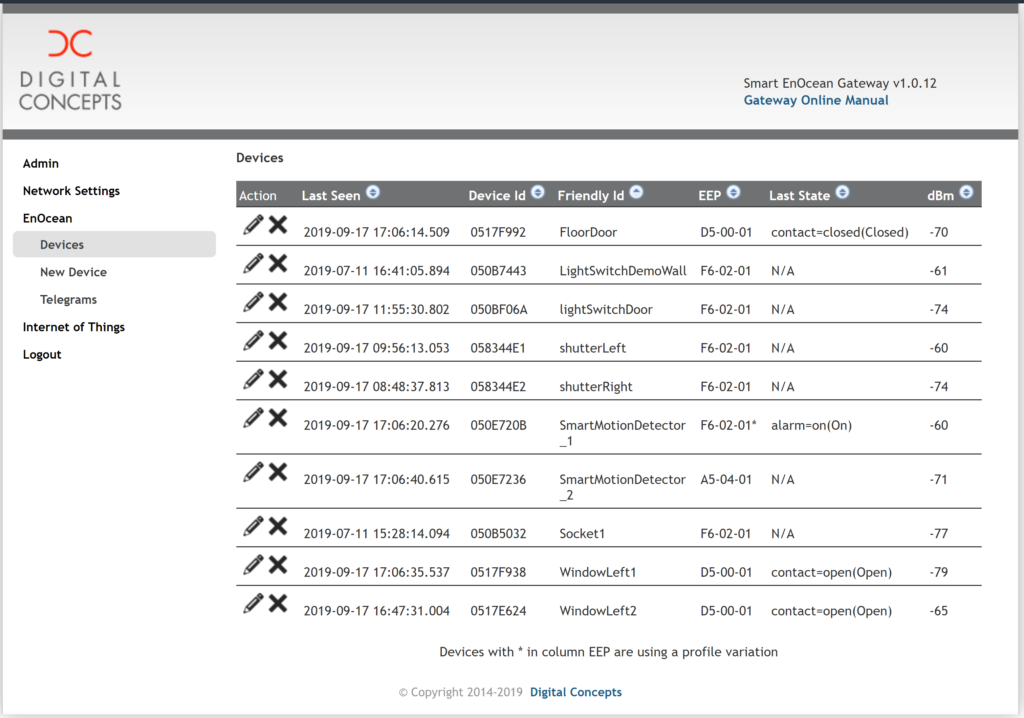Open the New Device page
This screenshot has width=1024, height=718.
(73, 272)
